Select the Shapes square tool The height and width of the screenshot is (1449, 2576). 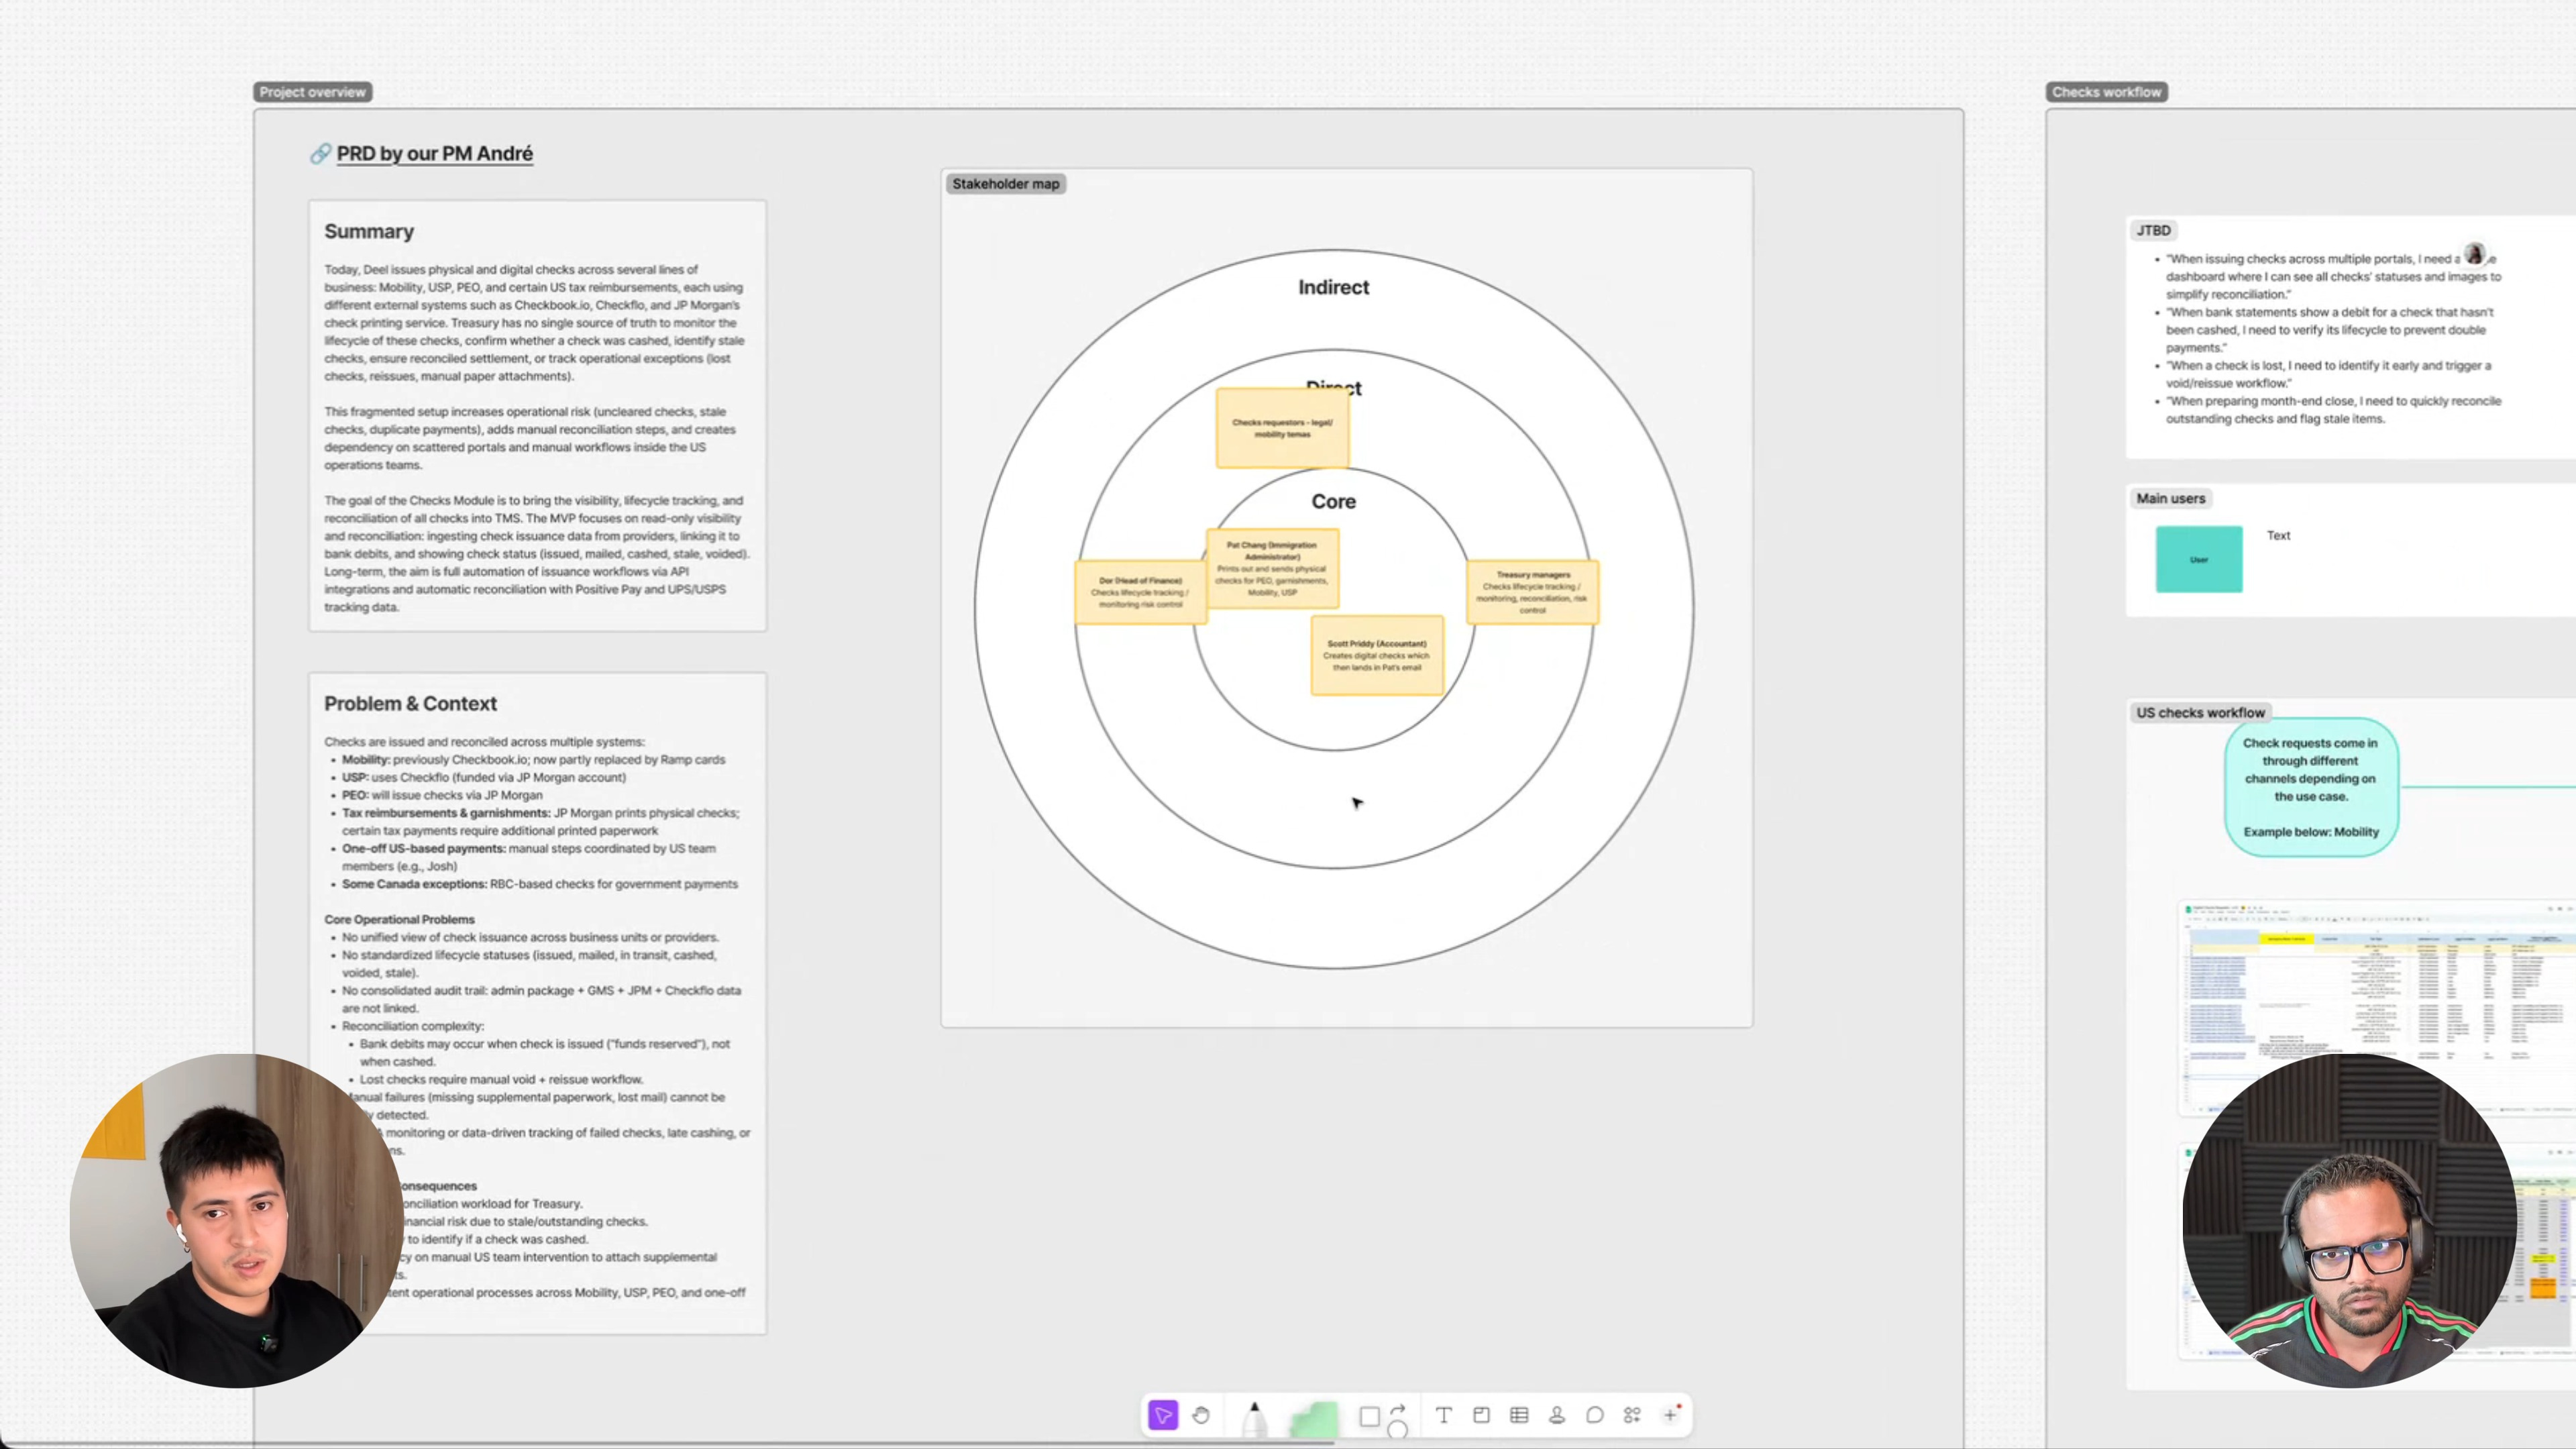click(1370, 1416)
